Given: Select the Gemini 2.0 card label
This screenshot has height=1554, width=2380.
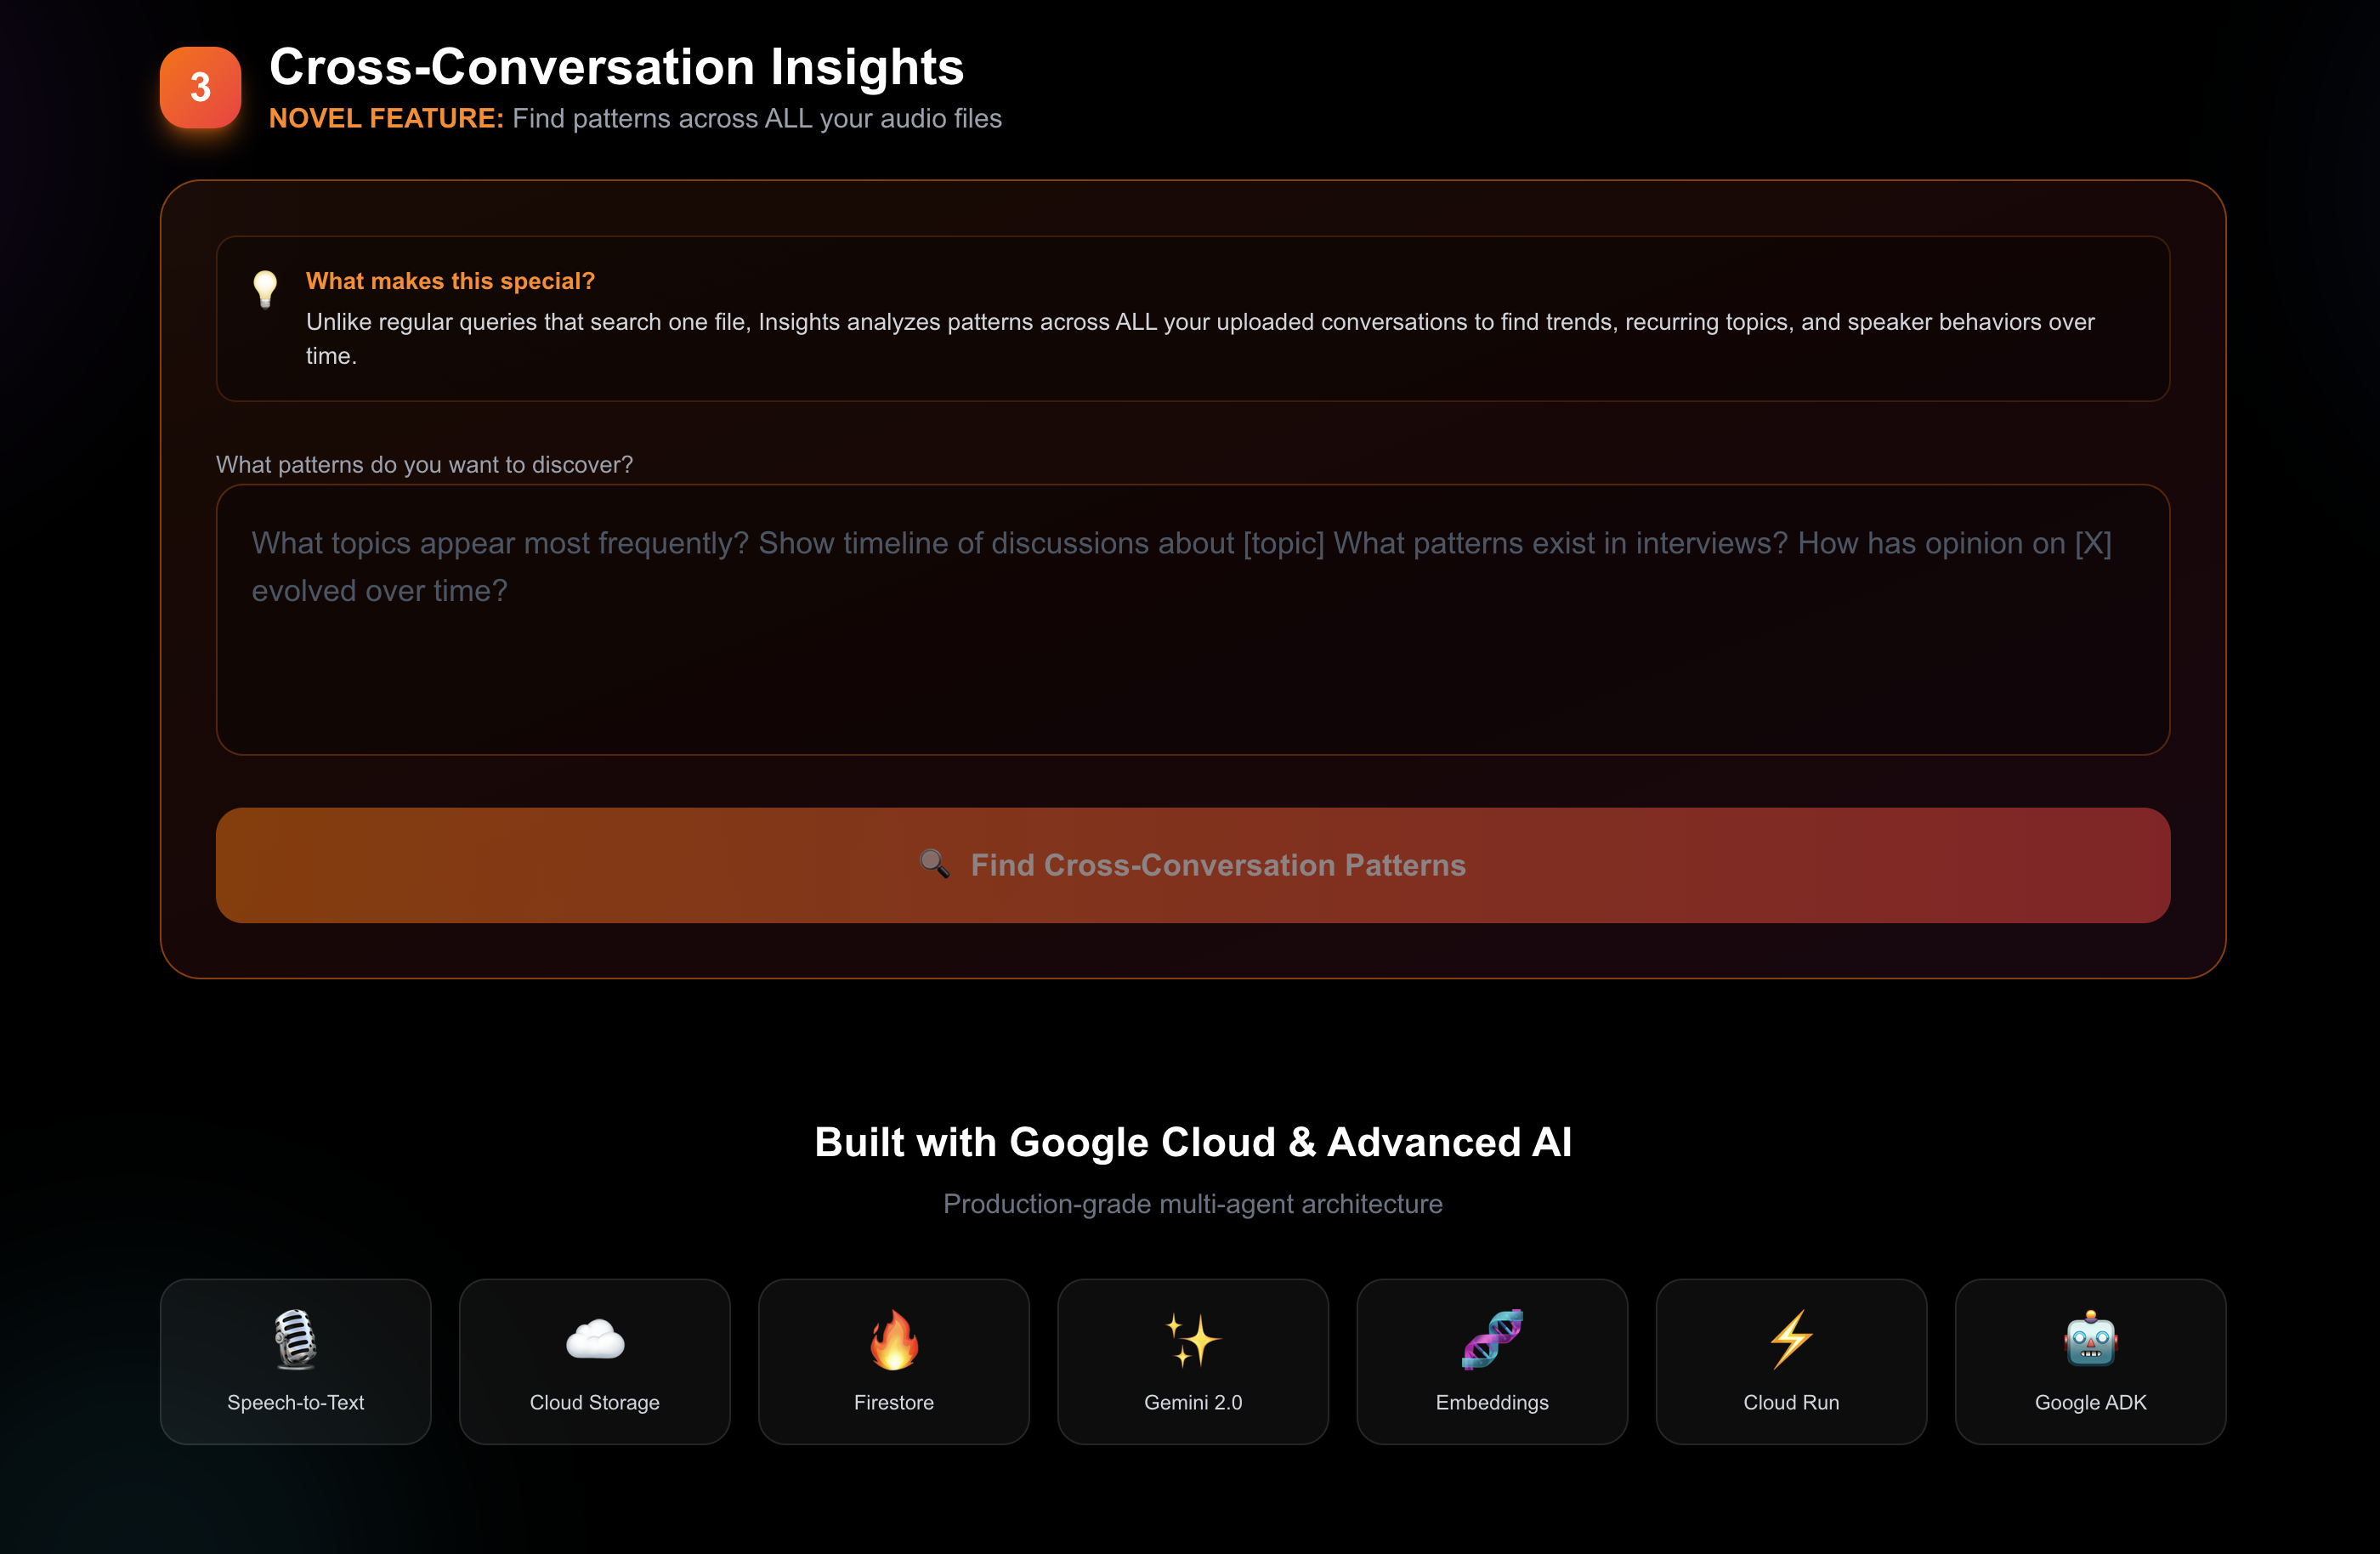Looking at the screenshot, I should [x=1192, y=1402].
